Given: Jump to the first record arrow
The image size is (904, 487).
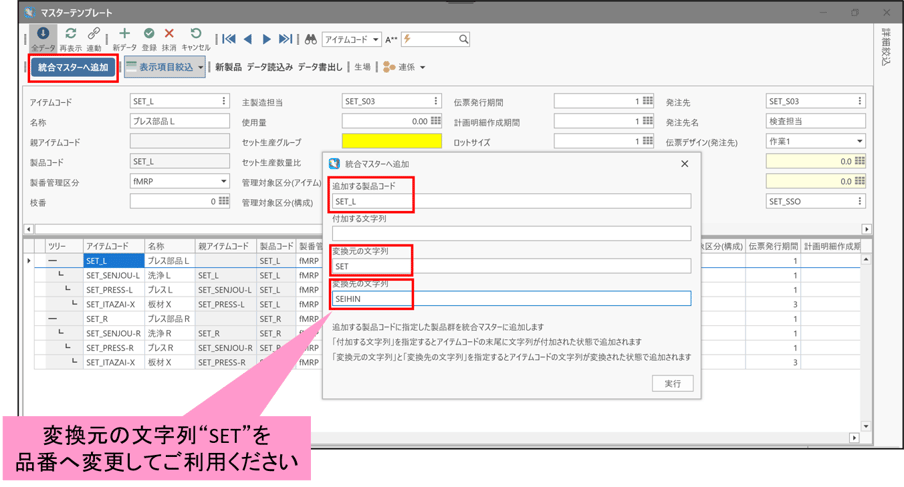Looking at the screenshot, I should click(229, 39).
